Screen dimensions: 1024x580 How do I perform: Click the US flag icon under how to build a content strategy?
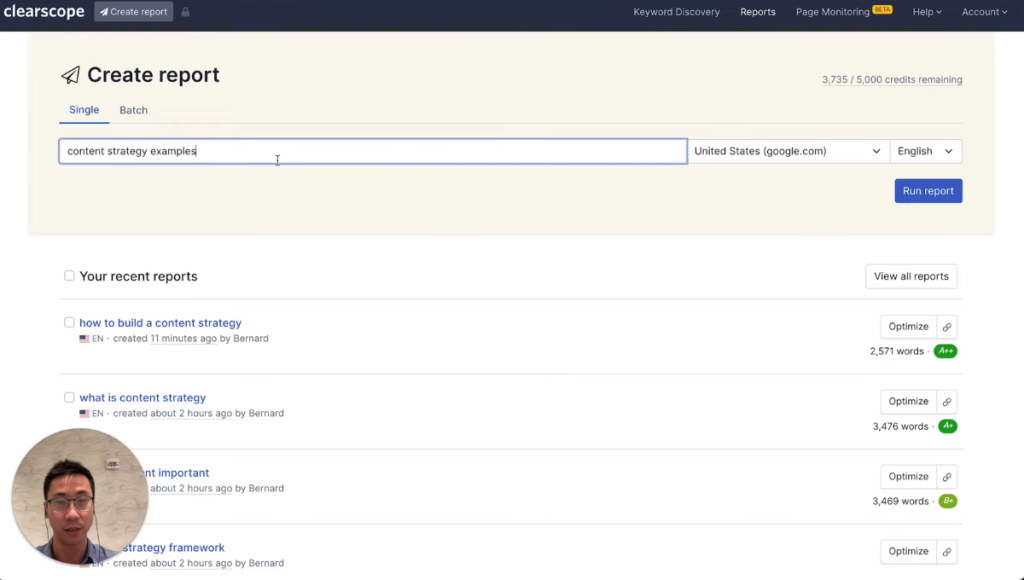(x=84, y=338)
